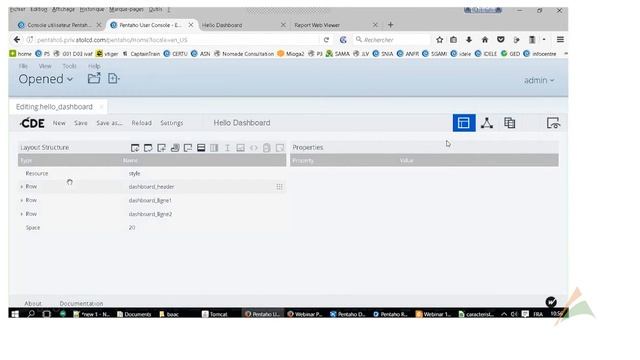Click the Add Space layout icon
Viewport: 640px width, 360px height.
click(227, 148)
